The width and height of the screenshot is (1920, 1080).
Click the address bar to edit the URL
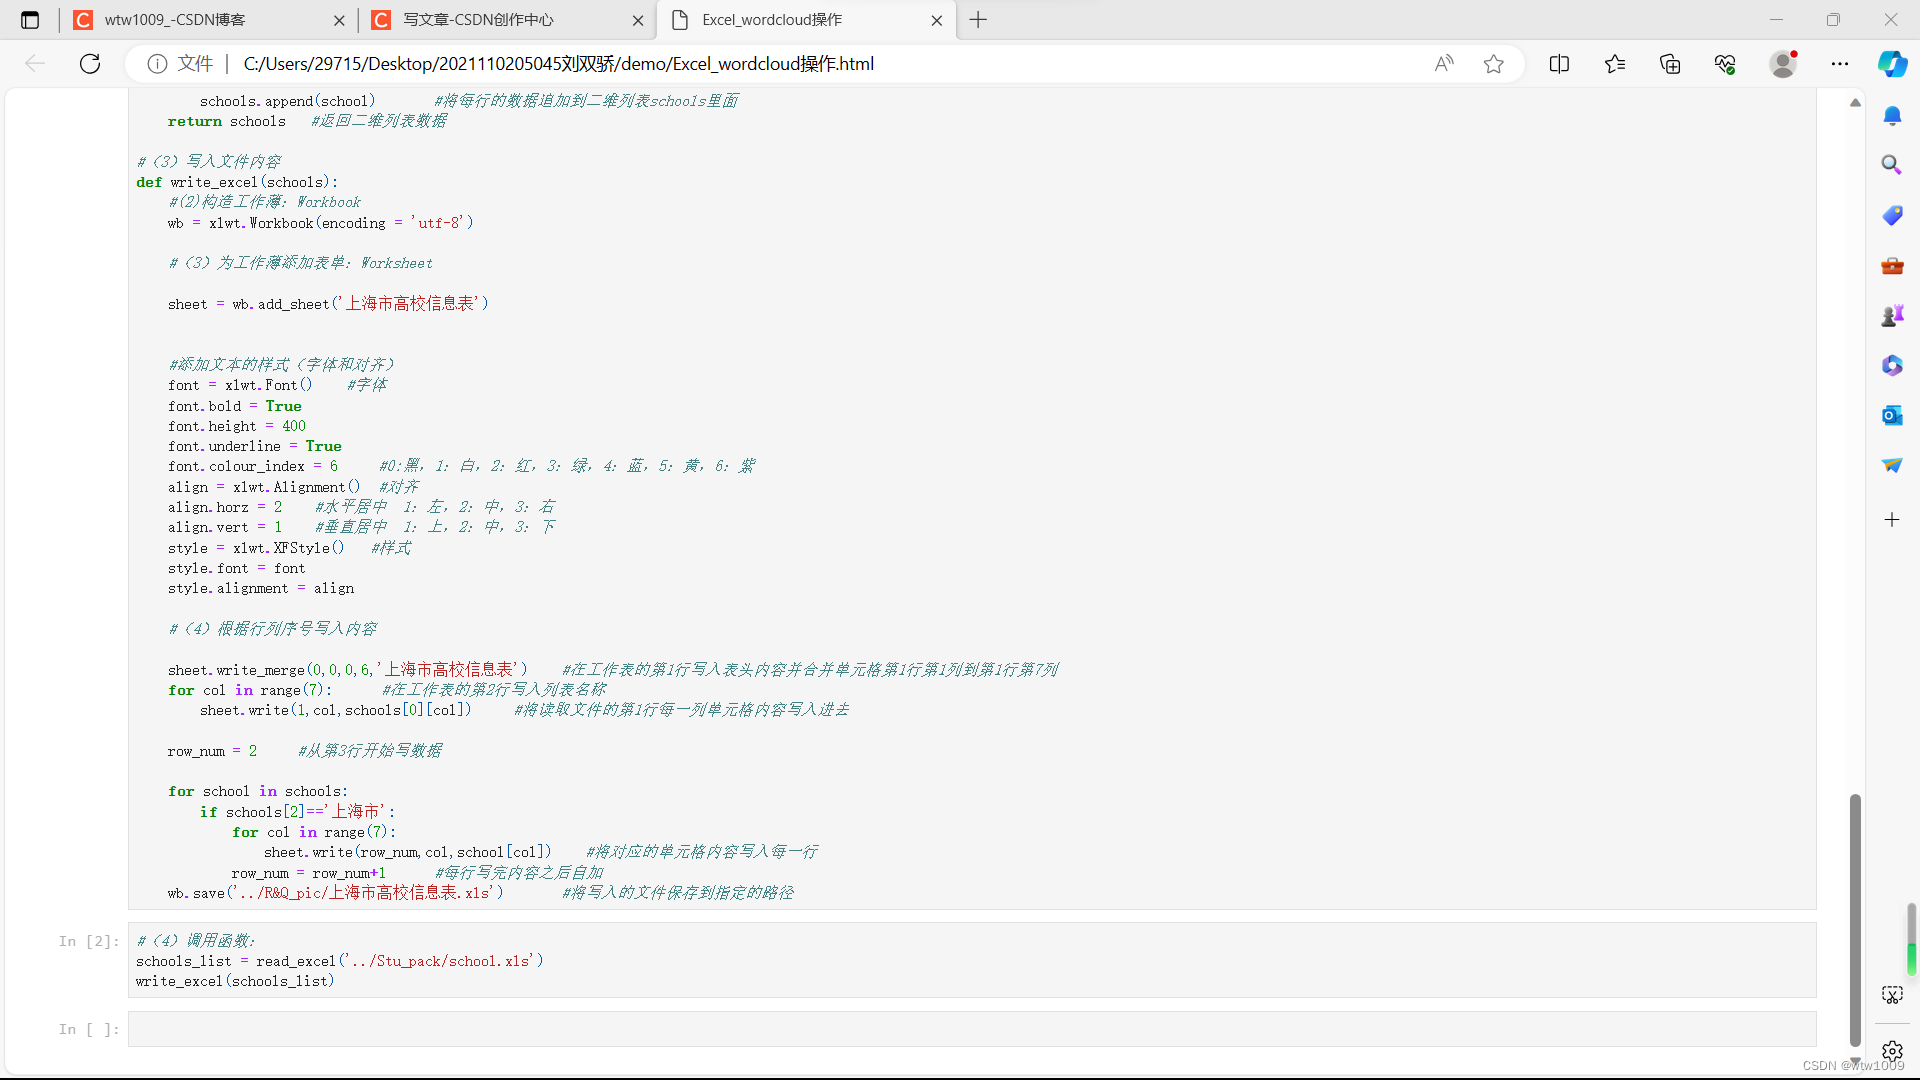coord(700,63)
